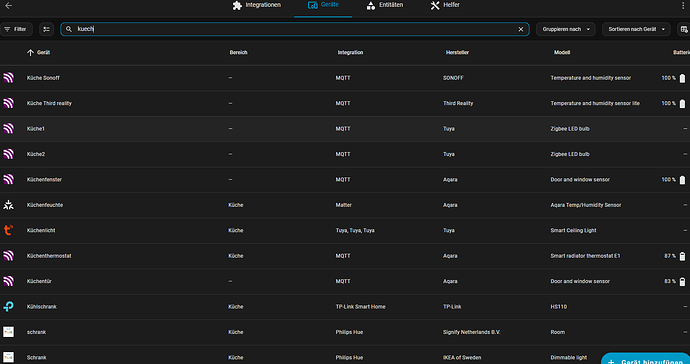The image size is (690, 364).
Task: Sort by the Integration column header
Action: (350, 52)
